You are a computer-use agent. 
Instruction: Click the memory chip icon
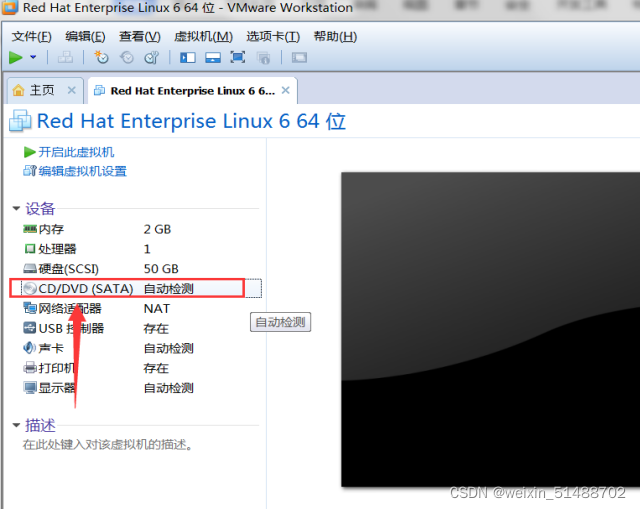pos(30,229)
